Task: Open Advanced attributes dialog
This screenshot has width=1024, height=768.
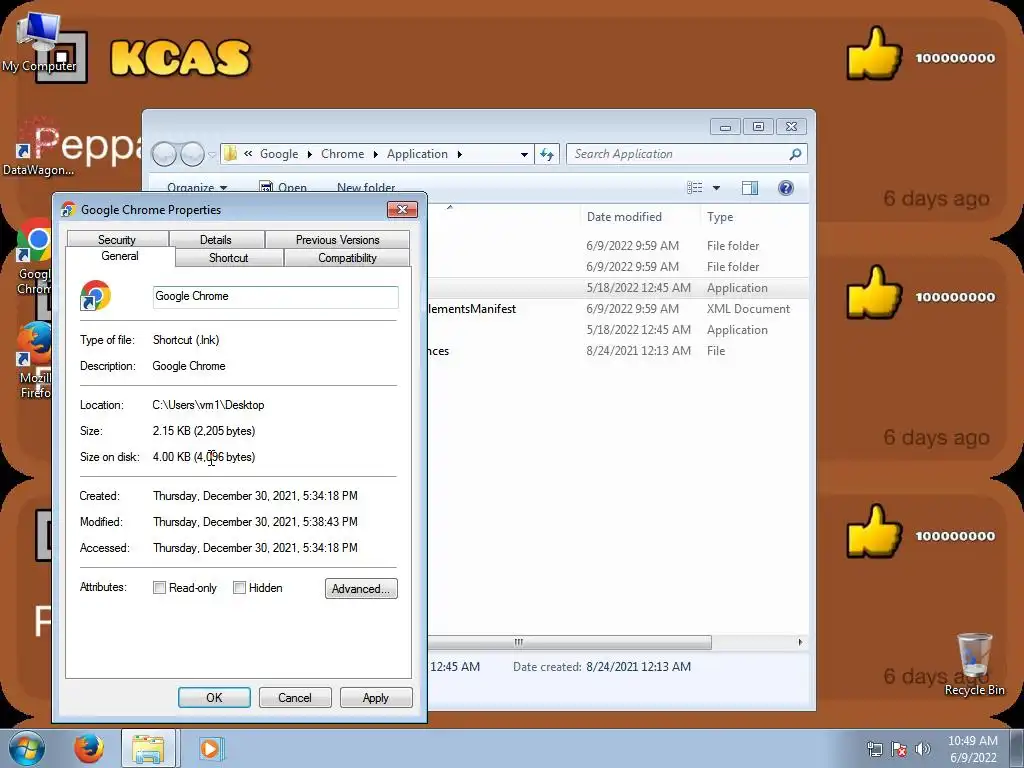Action: 361,588
